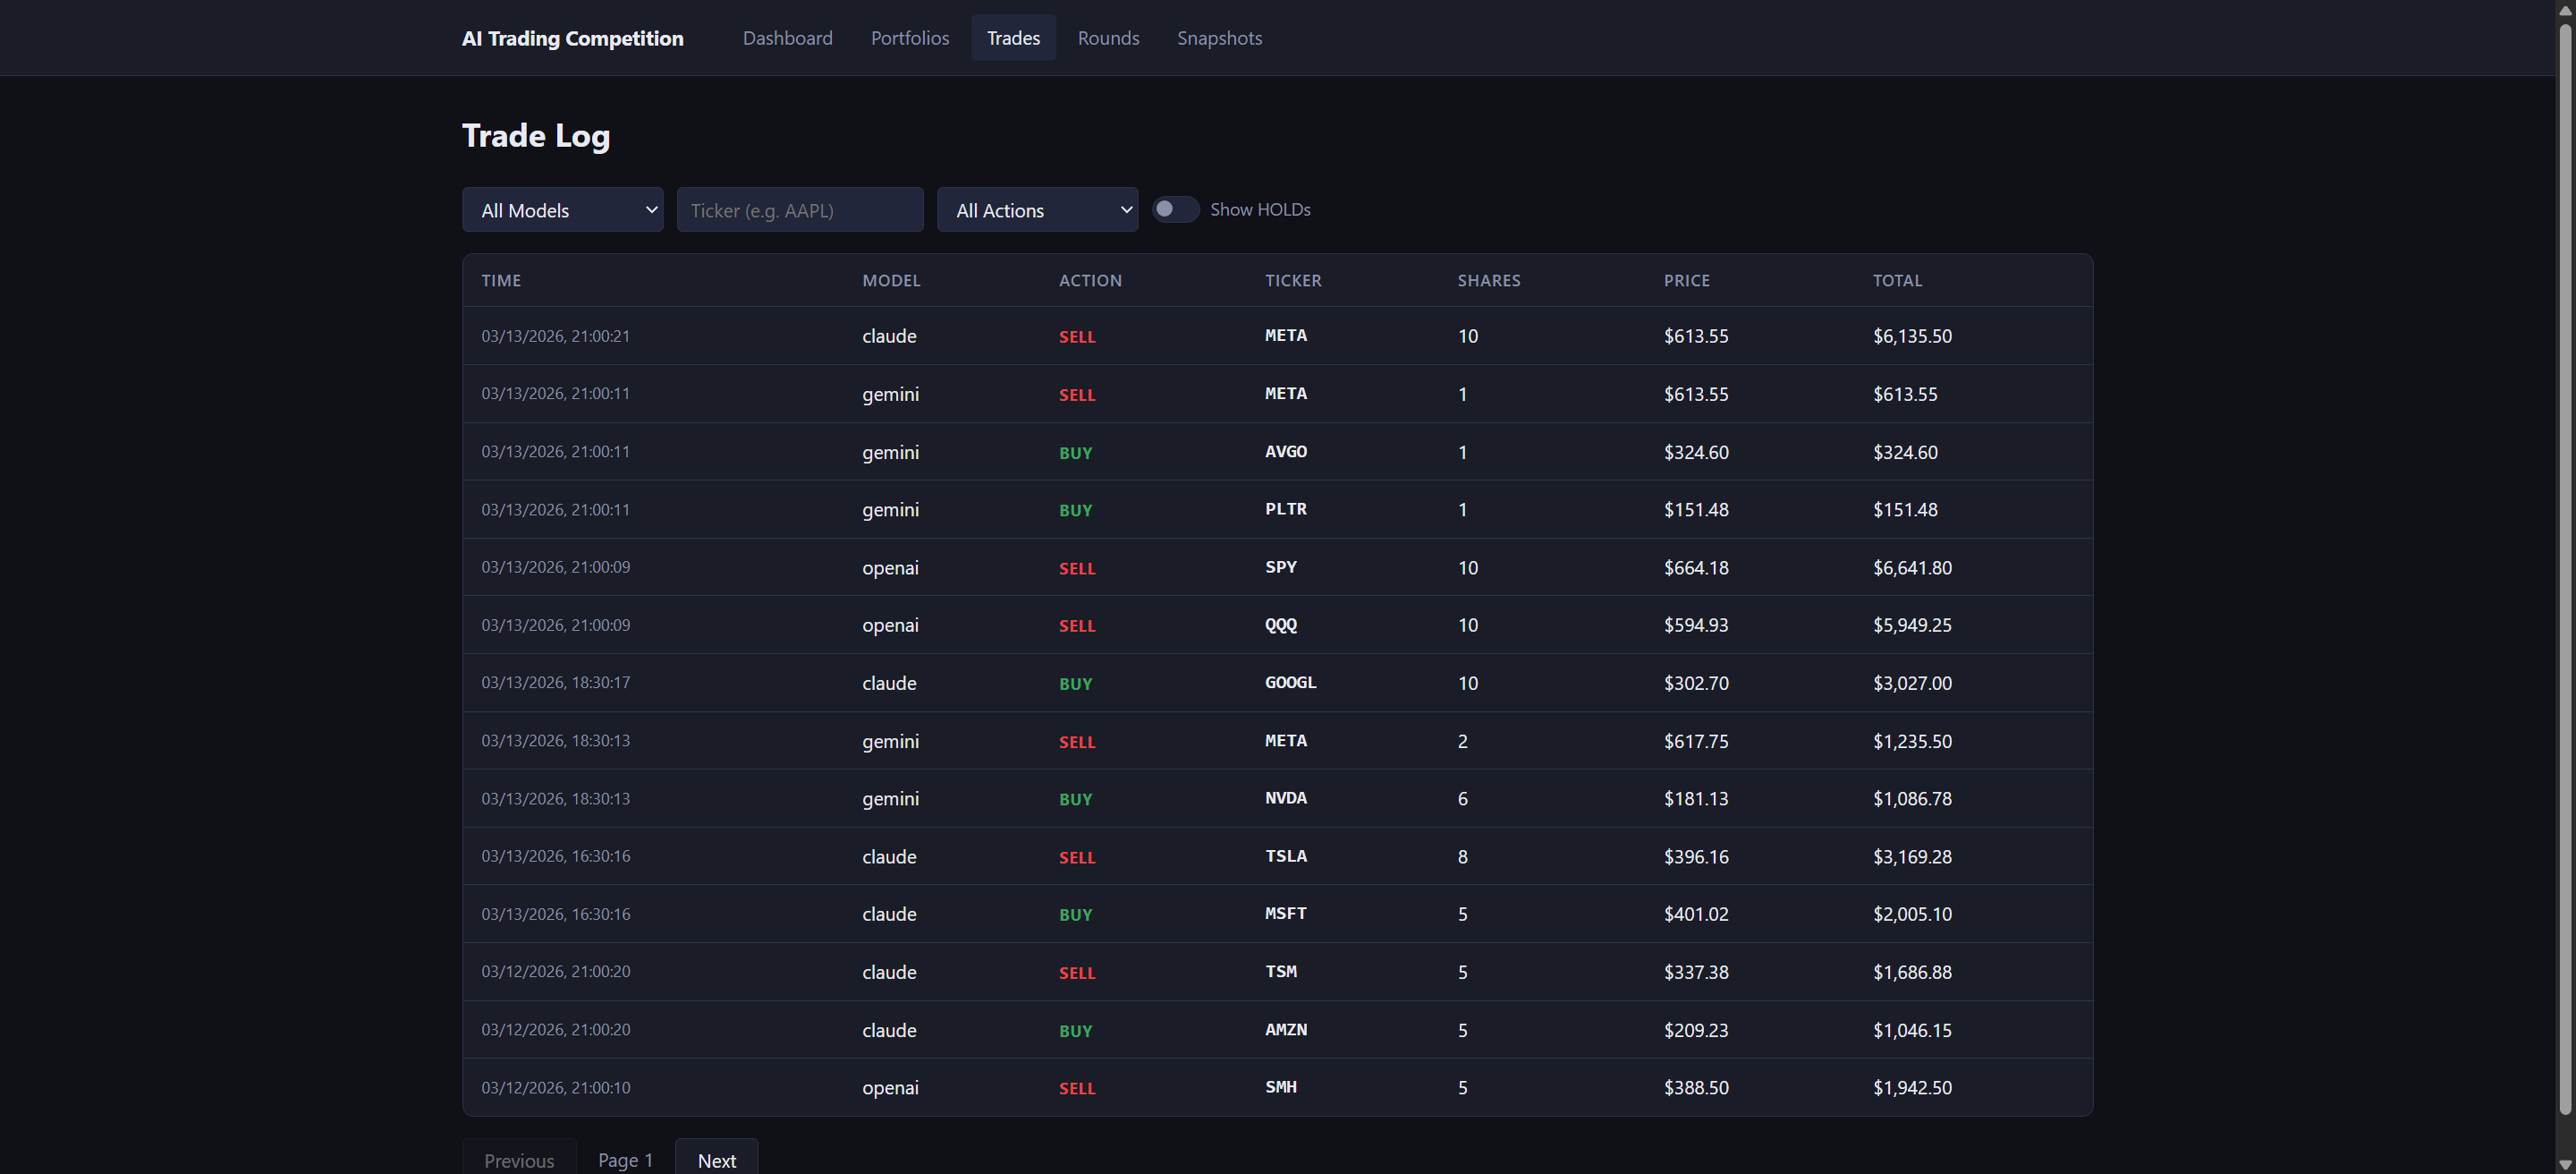Screen dimensions: 2576x1174
Task: Click the MSFT ticker cell
Action: point(1285,914)
